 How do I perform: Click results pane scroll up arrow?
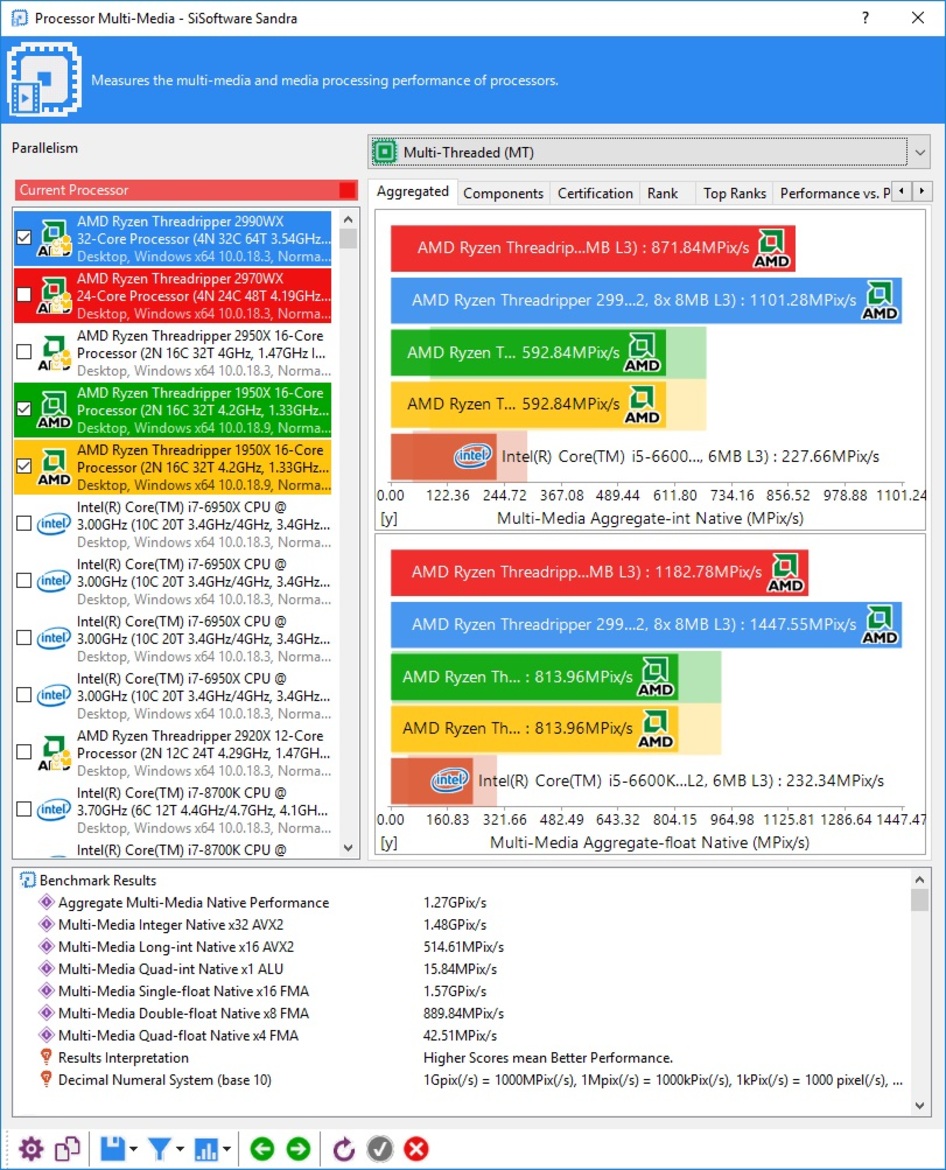pos(919,879)
